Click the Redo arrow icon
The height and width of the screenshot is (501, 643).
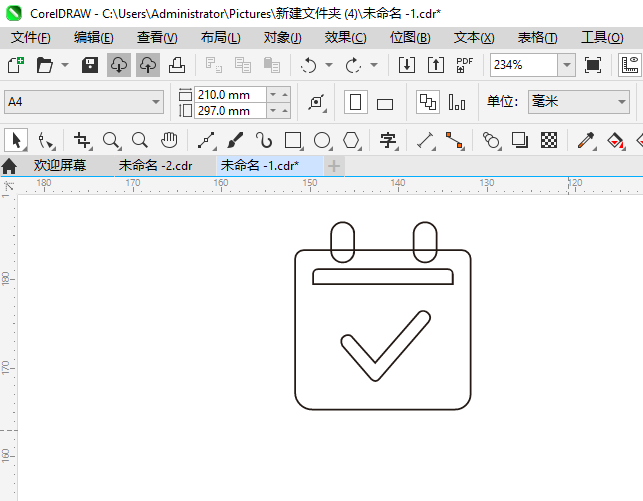tap(353, 65)
